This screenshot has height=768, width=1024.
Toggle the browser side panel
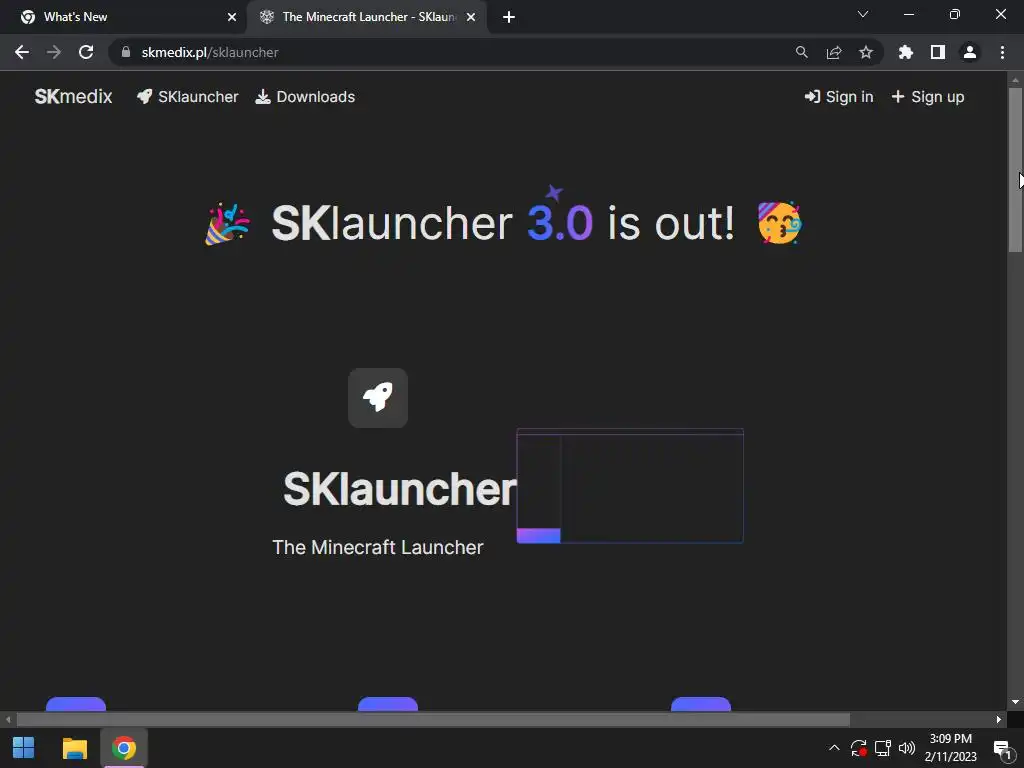[x=938, y=52]
